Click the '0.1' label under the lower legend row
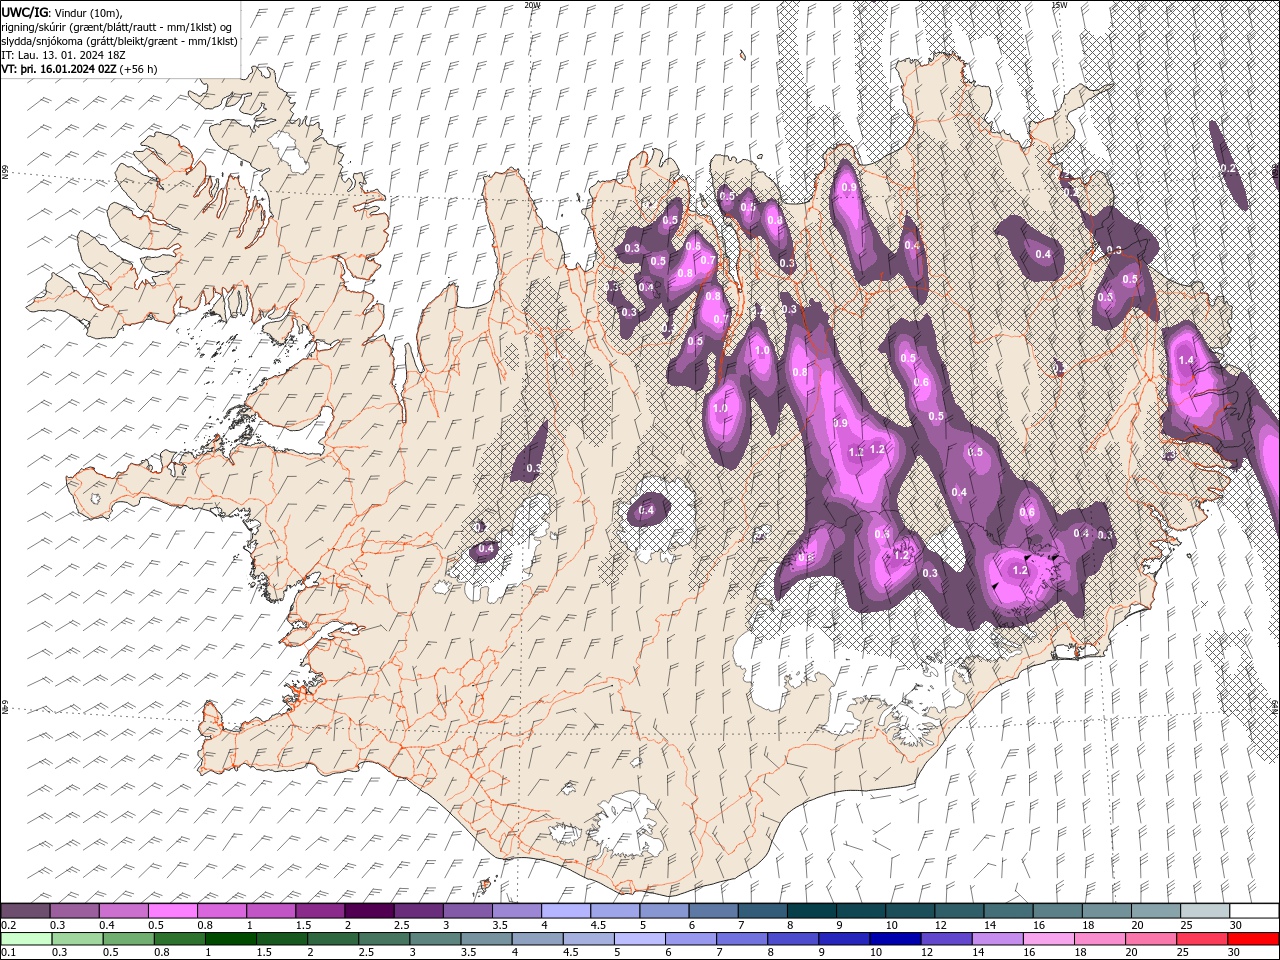The height and width of the screenshot is (960, 1280). 8,953
